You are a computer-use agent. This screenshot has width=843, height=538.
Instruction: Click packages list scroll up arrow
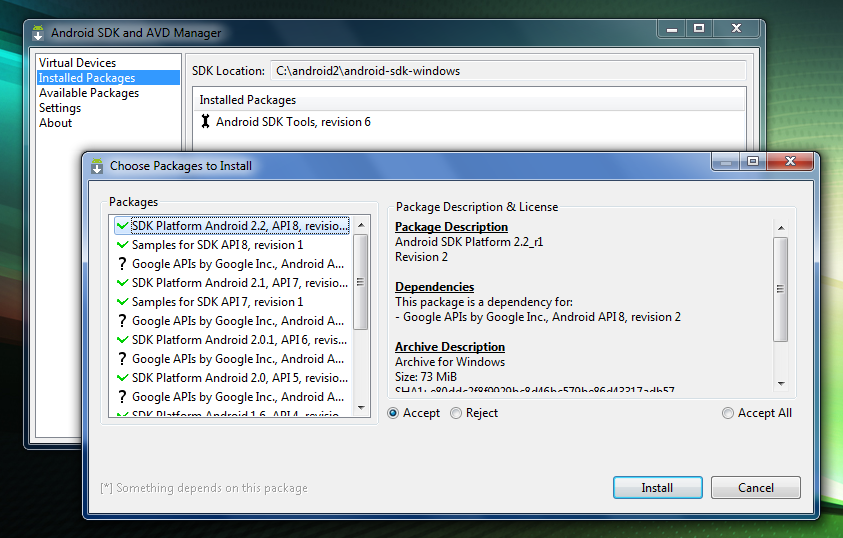(x=361, y=225)
